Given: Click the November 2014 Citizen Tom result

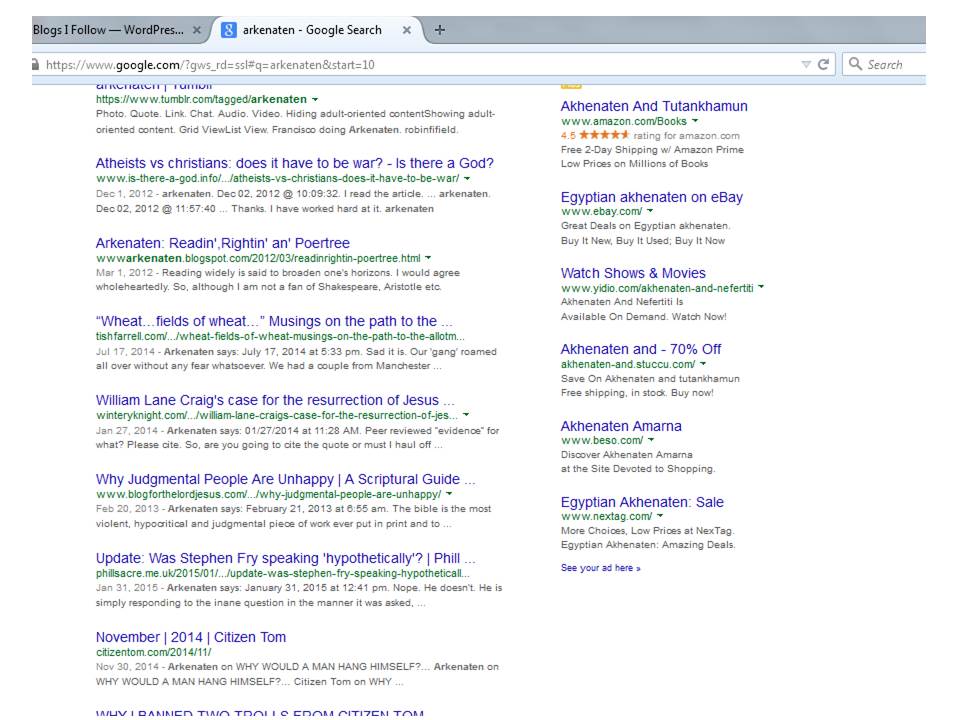Looking at the screenshot, I should pyautogui.click(x=190, y=637).
